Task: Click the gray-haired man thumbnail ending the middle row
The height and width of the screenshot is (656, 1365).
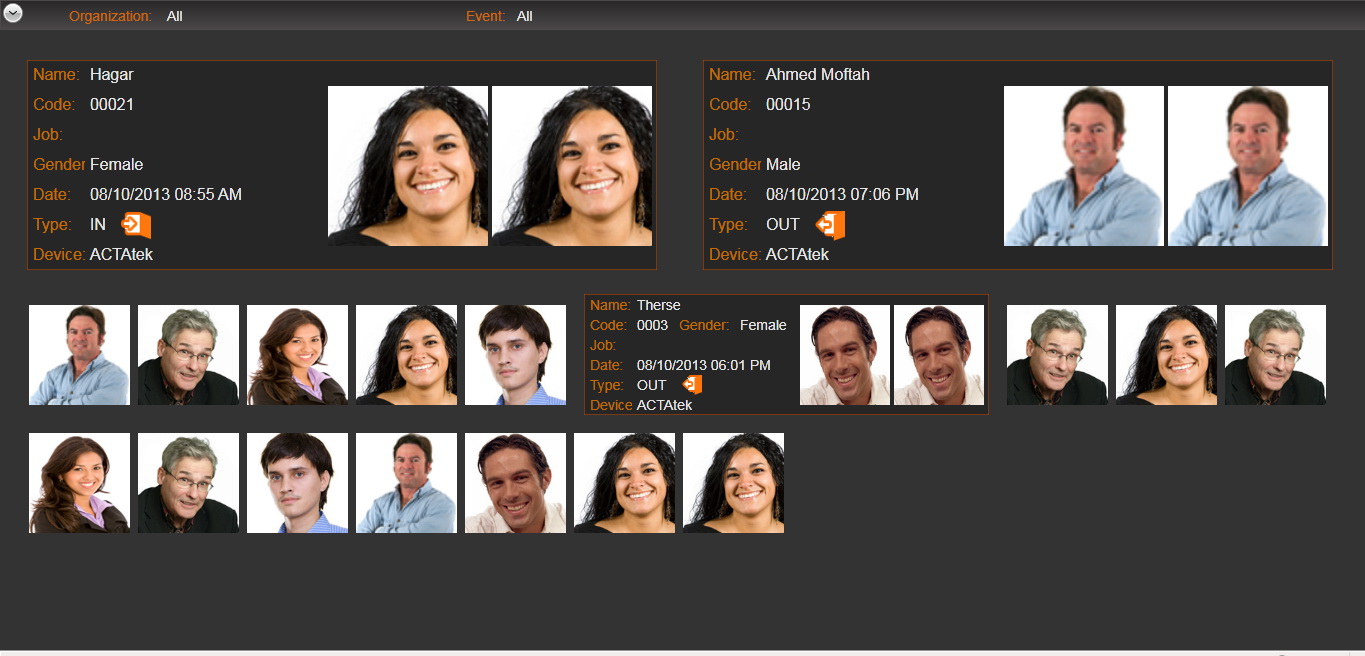Action: coord(1275,355)
